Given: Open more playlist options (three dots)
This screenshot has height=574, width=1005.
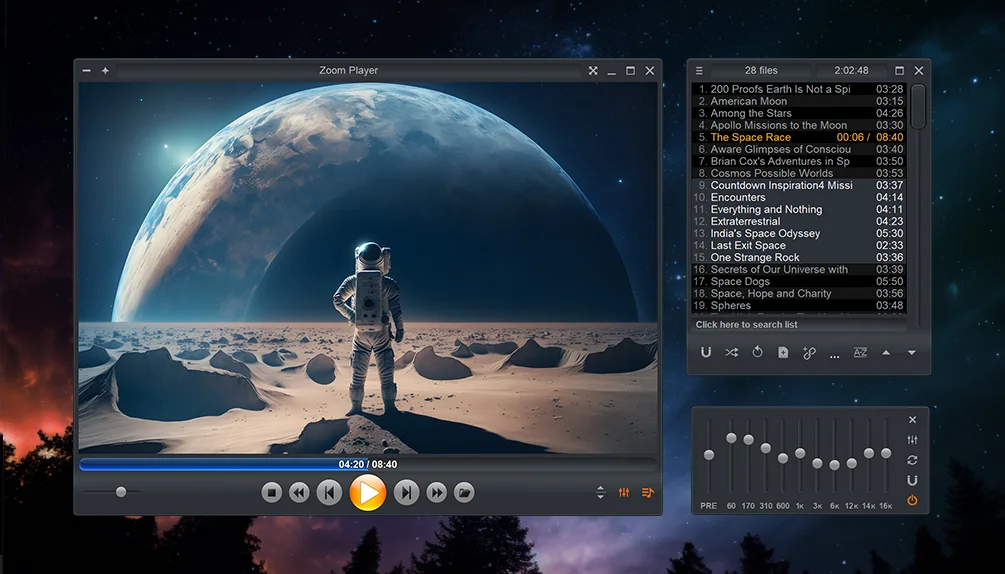Looking at the screenshot, I should click(x=834, y=356).
